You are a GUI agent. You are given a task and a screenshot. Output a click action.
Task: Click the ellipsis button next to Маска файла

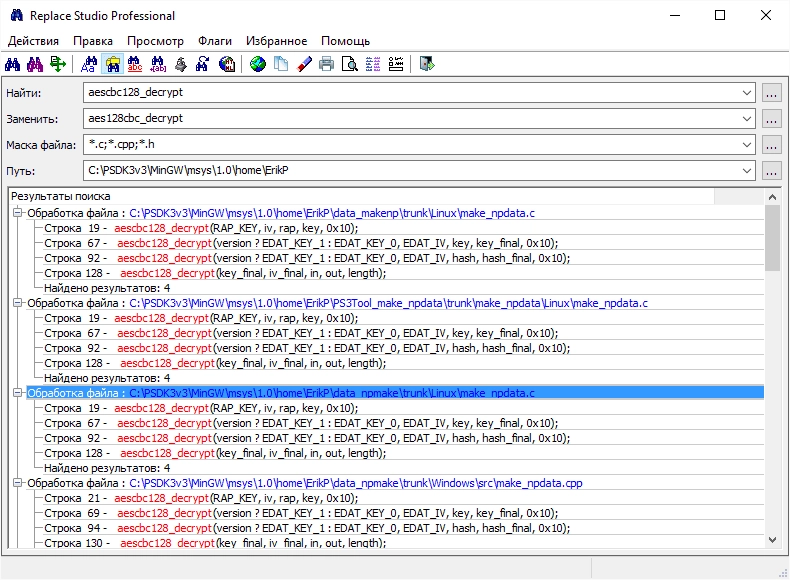point(771,145)
